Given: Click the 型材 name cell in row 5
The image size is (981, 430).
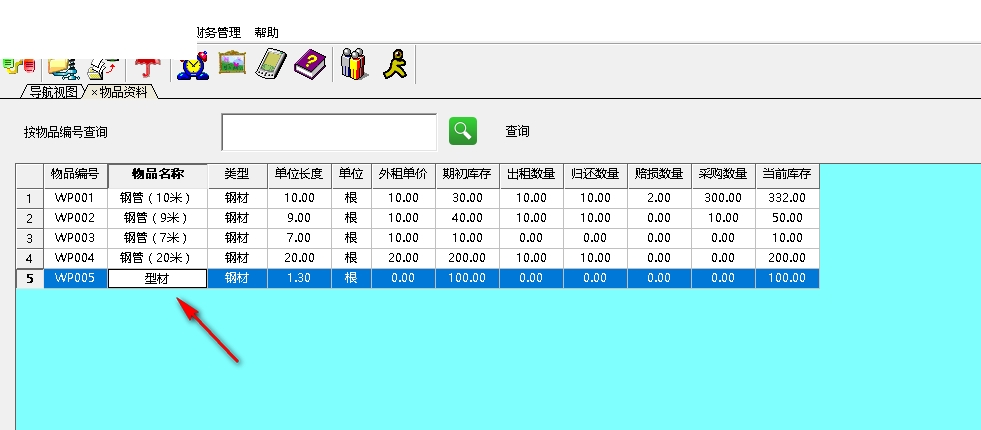Looking at the screenshot, I should [x=158, y=279].
